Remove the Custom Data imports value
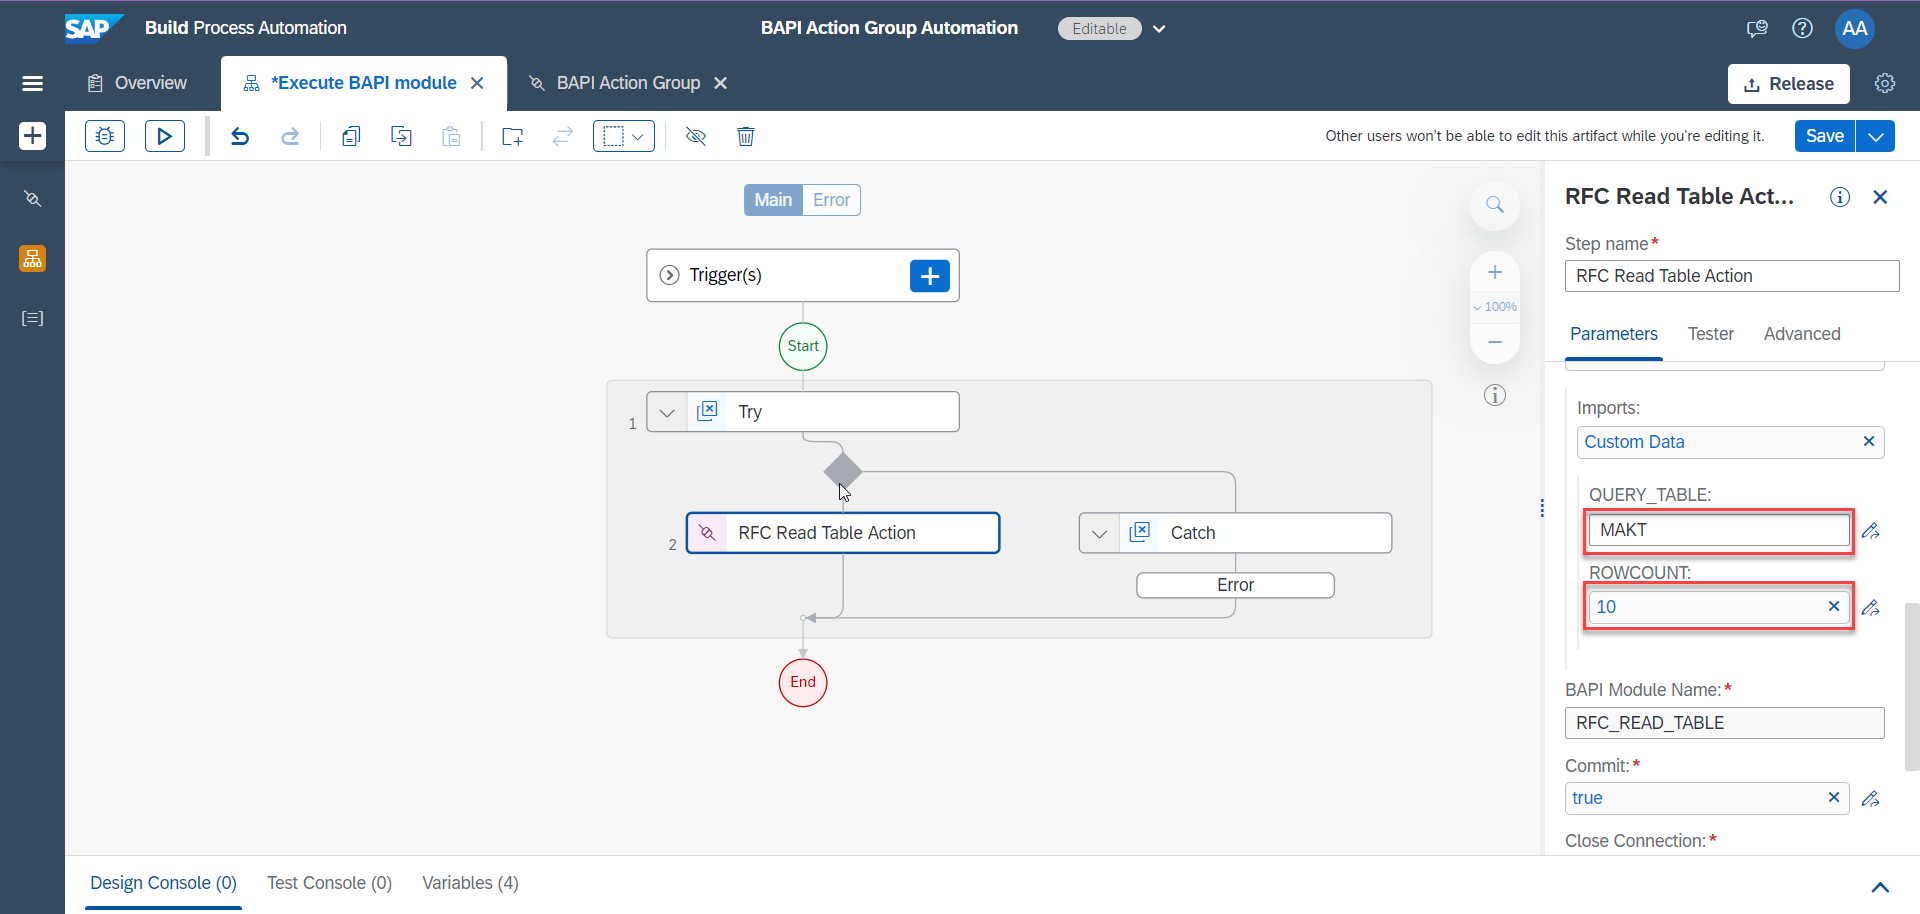The width and height of the screenshot is (1920, 914). point(1869,441)
